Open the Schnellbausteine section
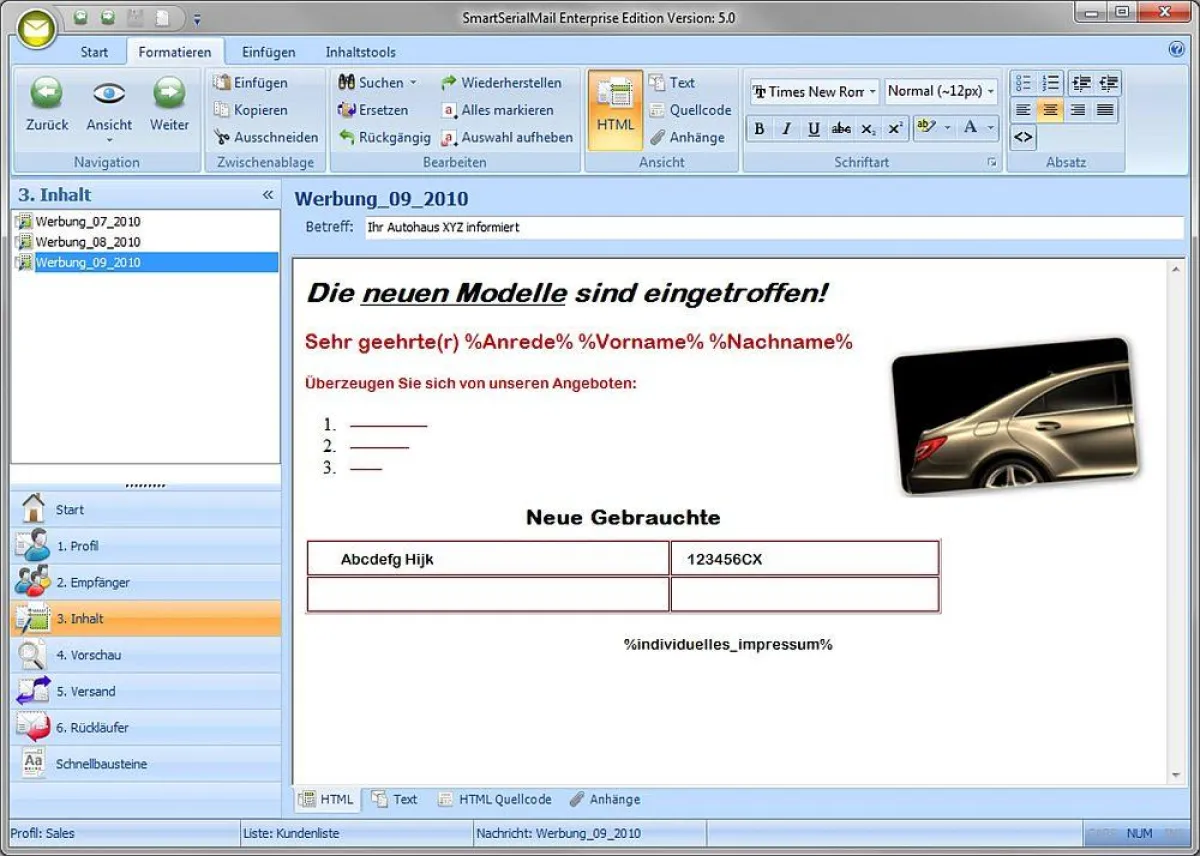This screenshot has width=1200, height=856. click(99, 763)
